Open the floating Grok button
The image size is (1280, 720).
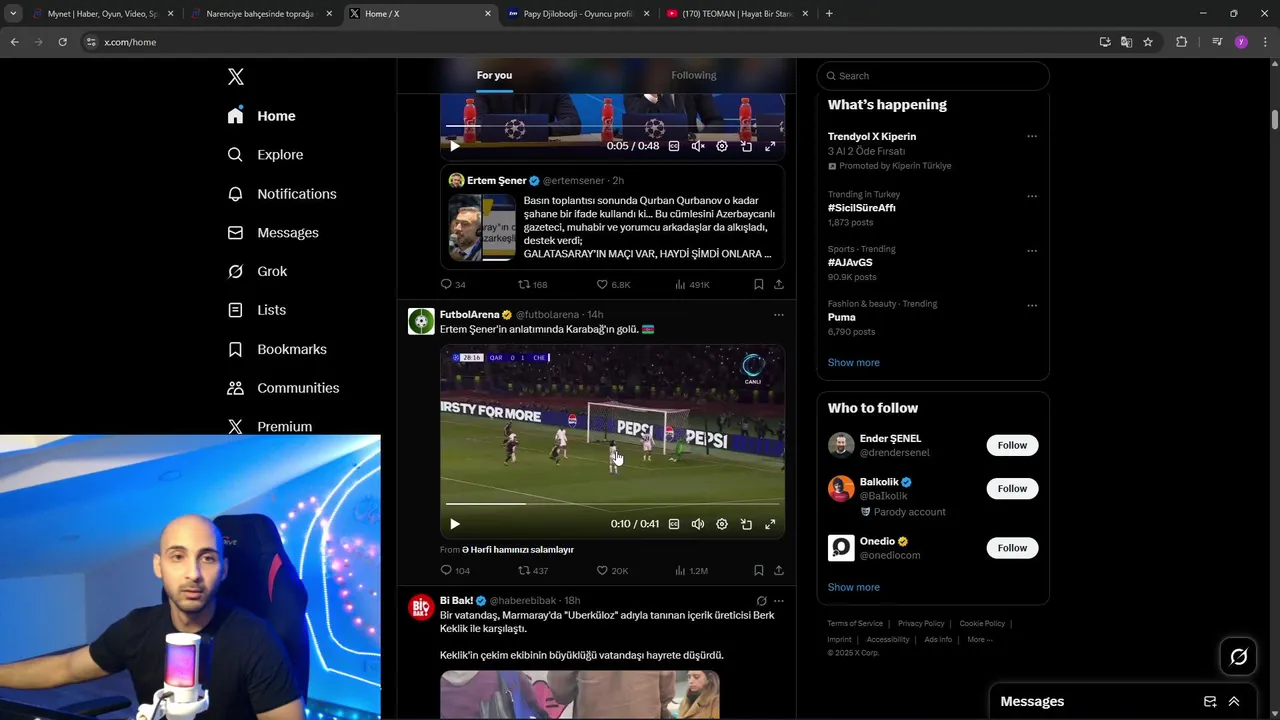point(1239,657)
